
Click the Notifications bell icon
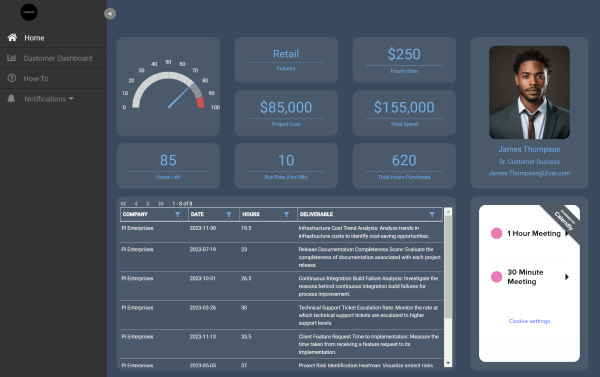[11, 99]
